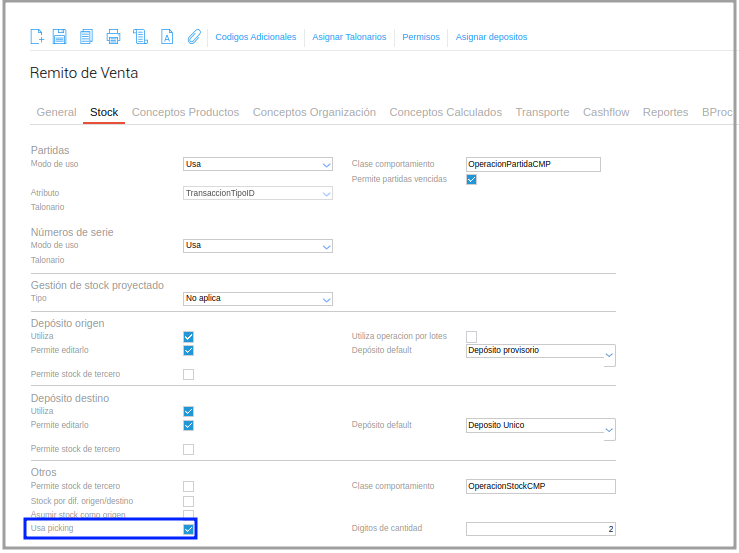
Task: Enable Utiliza operacion por lotes checkbox
Action: (471, 337)
